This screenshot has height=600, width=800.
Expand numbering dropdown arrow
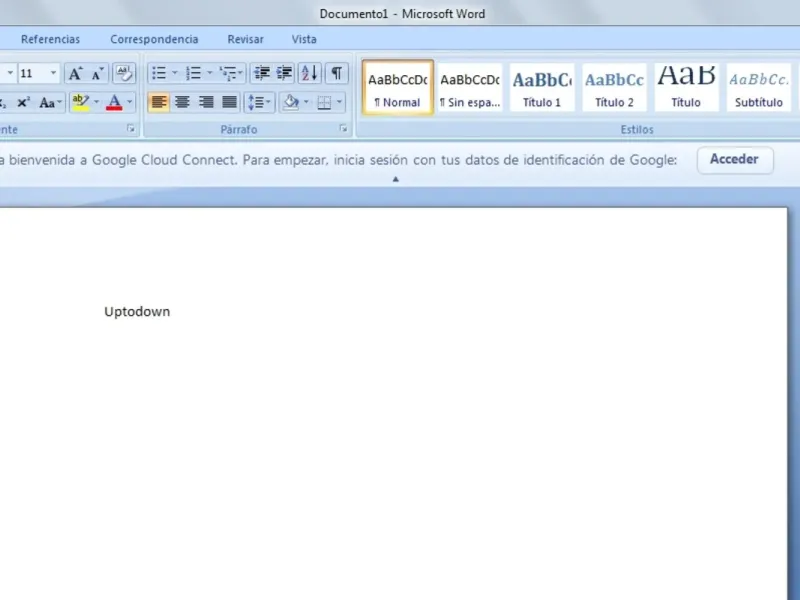click(x=209, y=73)
